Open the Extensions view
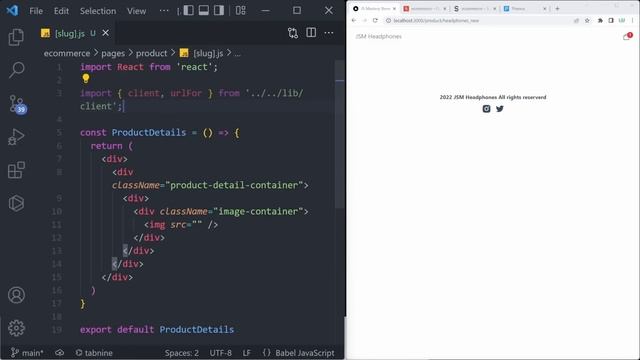Image resolution: width=640 pixels, height=360 pixels. coord(16,170)
